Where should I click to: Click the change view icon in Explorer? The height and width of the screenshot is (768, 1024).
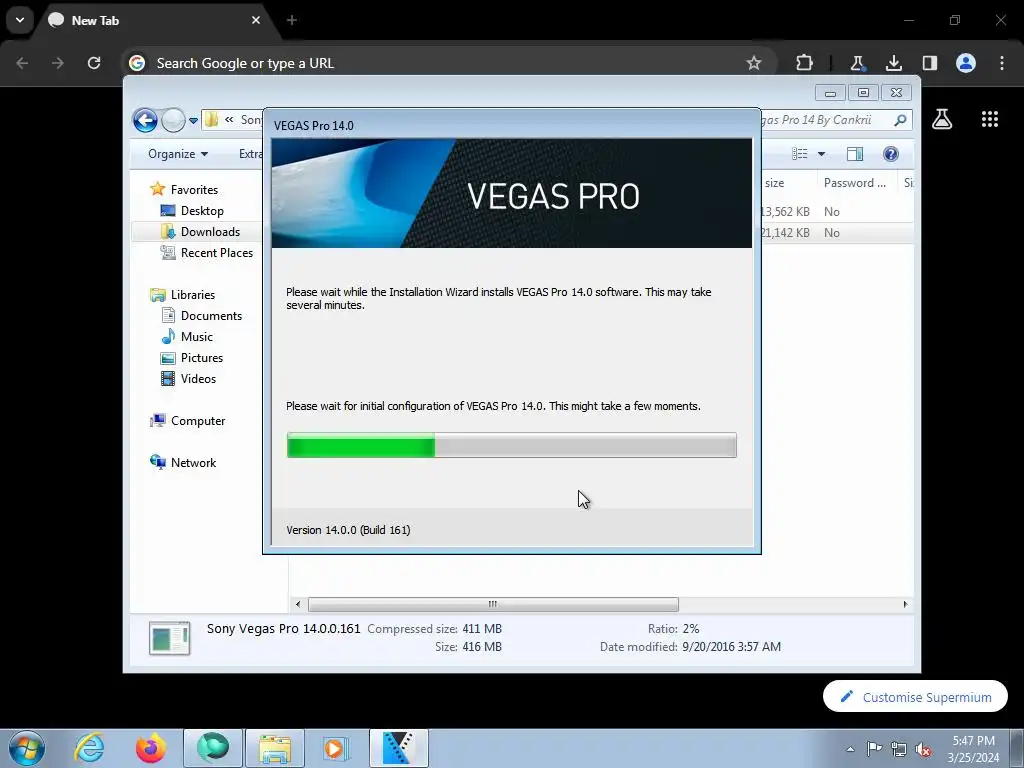800,154
